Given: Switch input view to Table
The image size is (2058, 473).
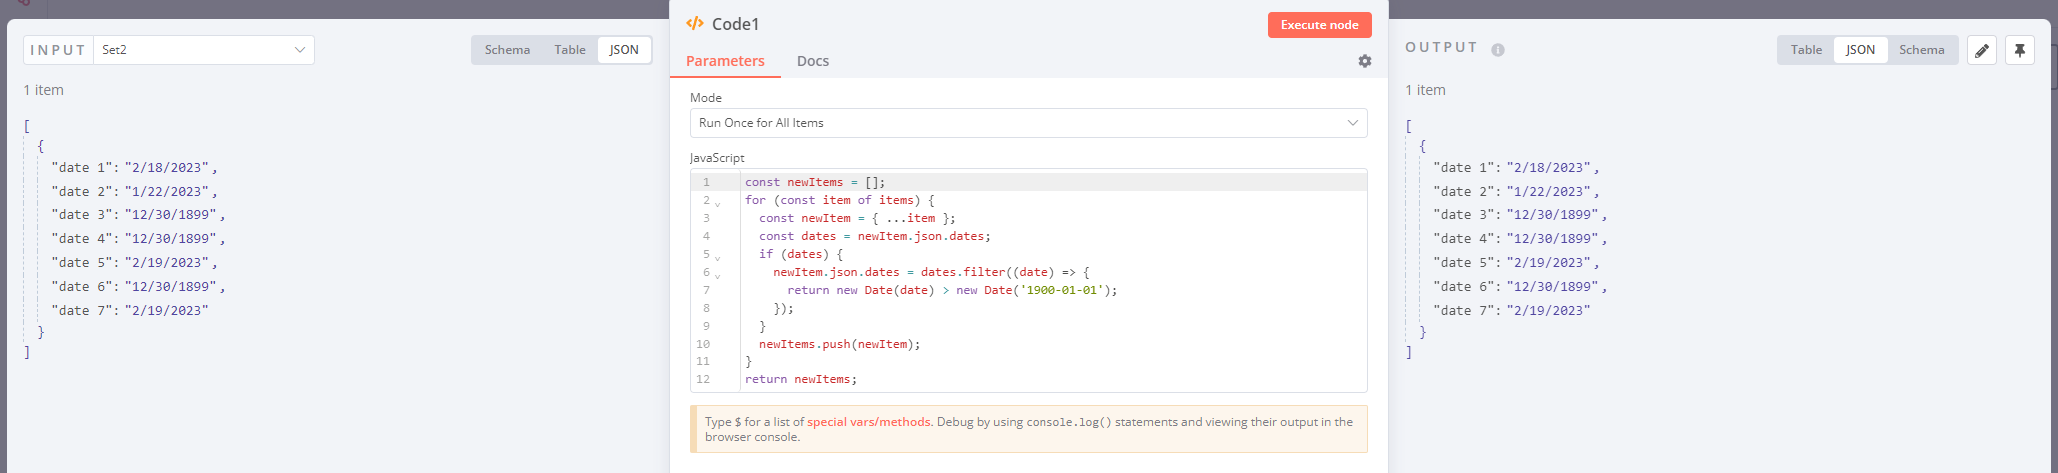Looking at the screenshot, I should click(x=570, y=50).
